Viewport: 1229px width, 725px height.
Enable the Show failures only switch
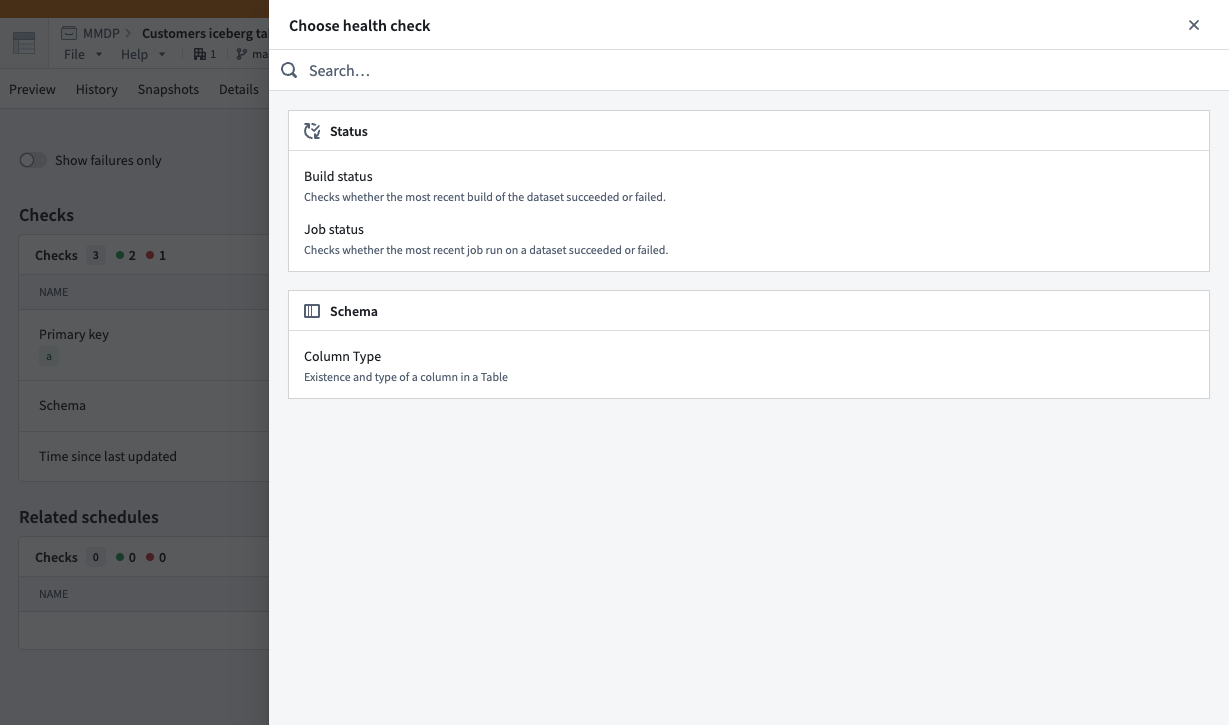coord(33,160)
